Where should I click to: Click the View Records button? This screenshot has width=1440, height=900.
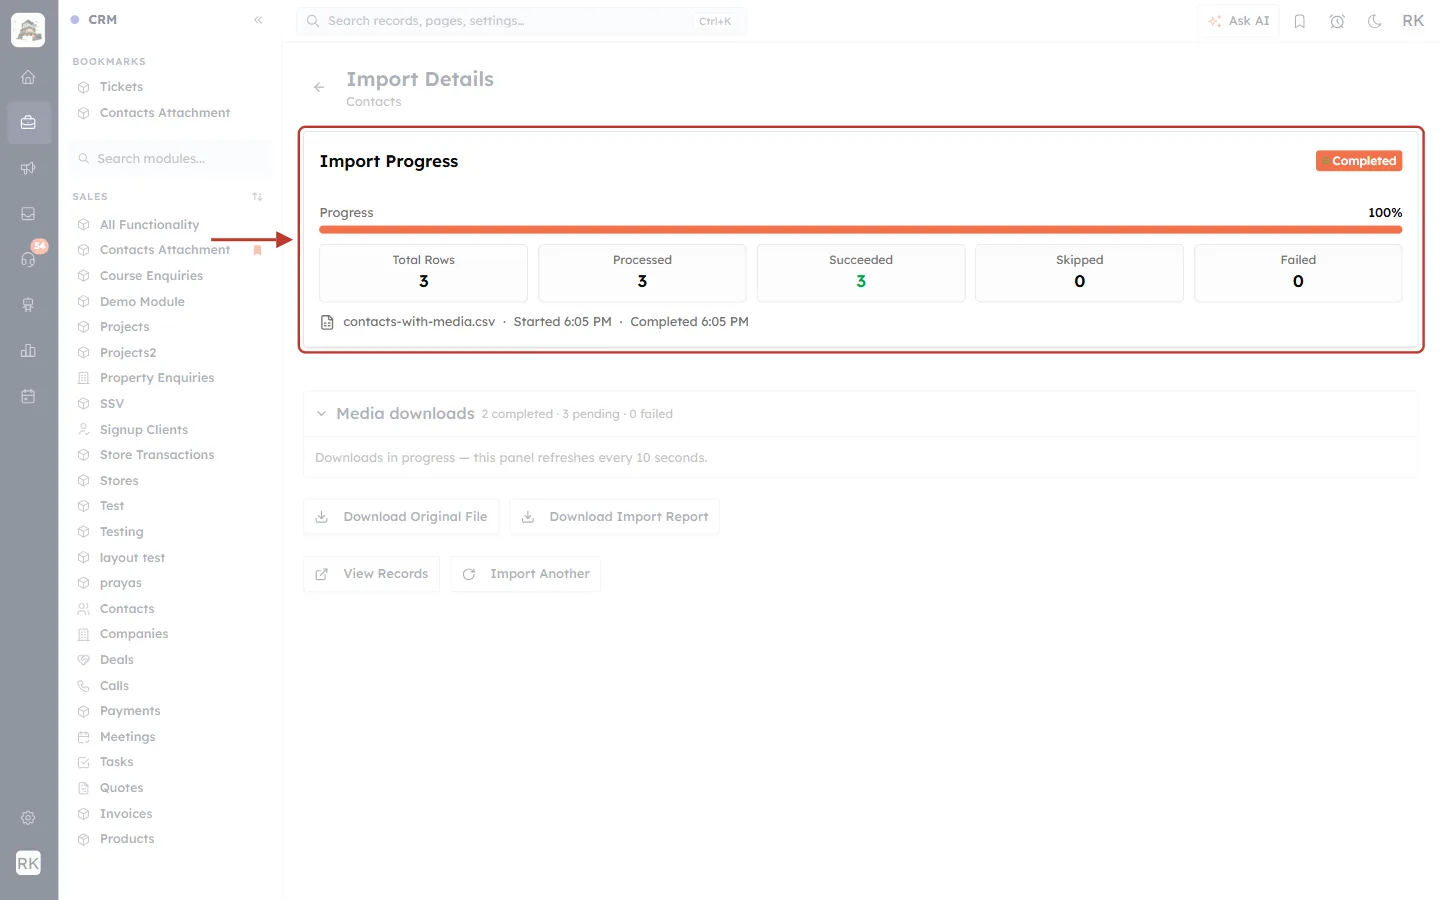tap(371, 574)
